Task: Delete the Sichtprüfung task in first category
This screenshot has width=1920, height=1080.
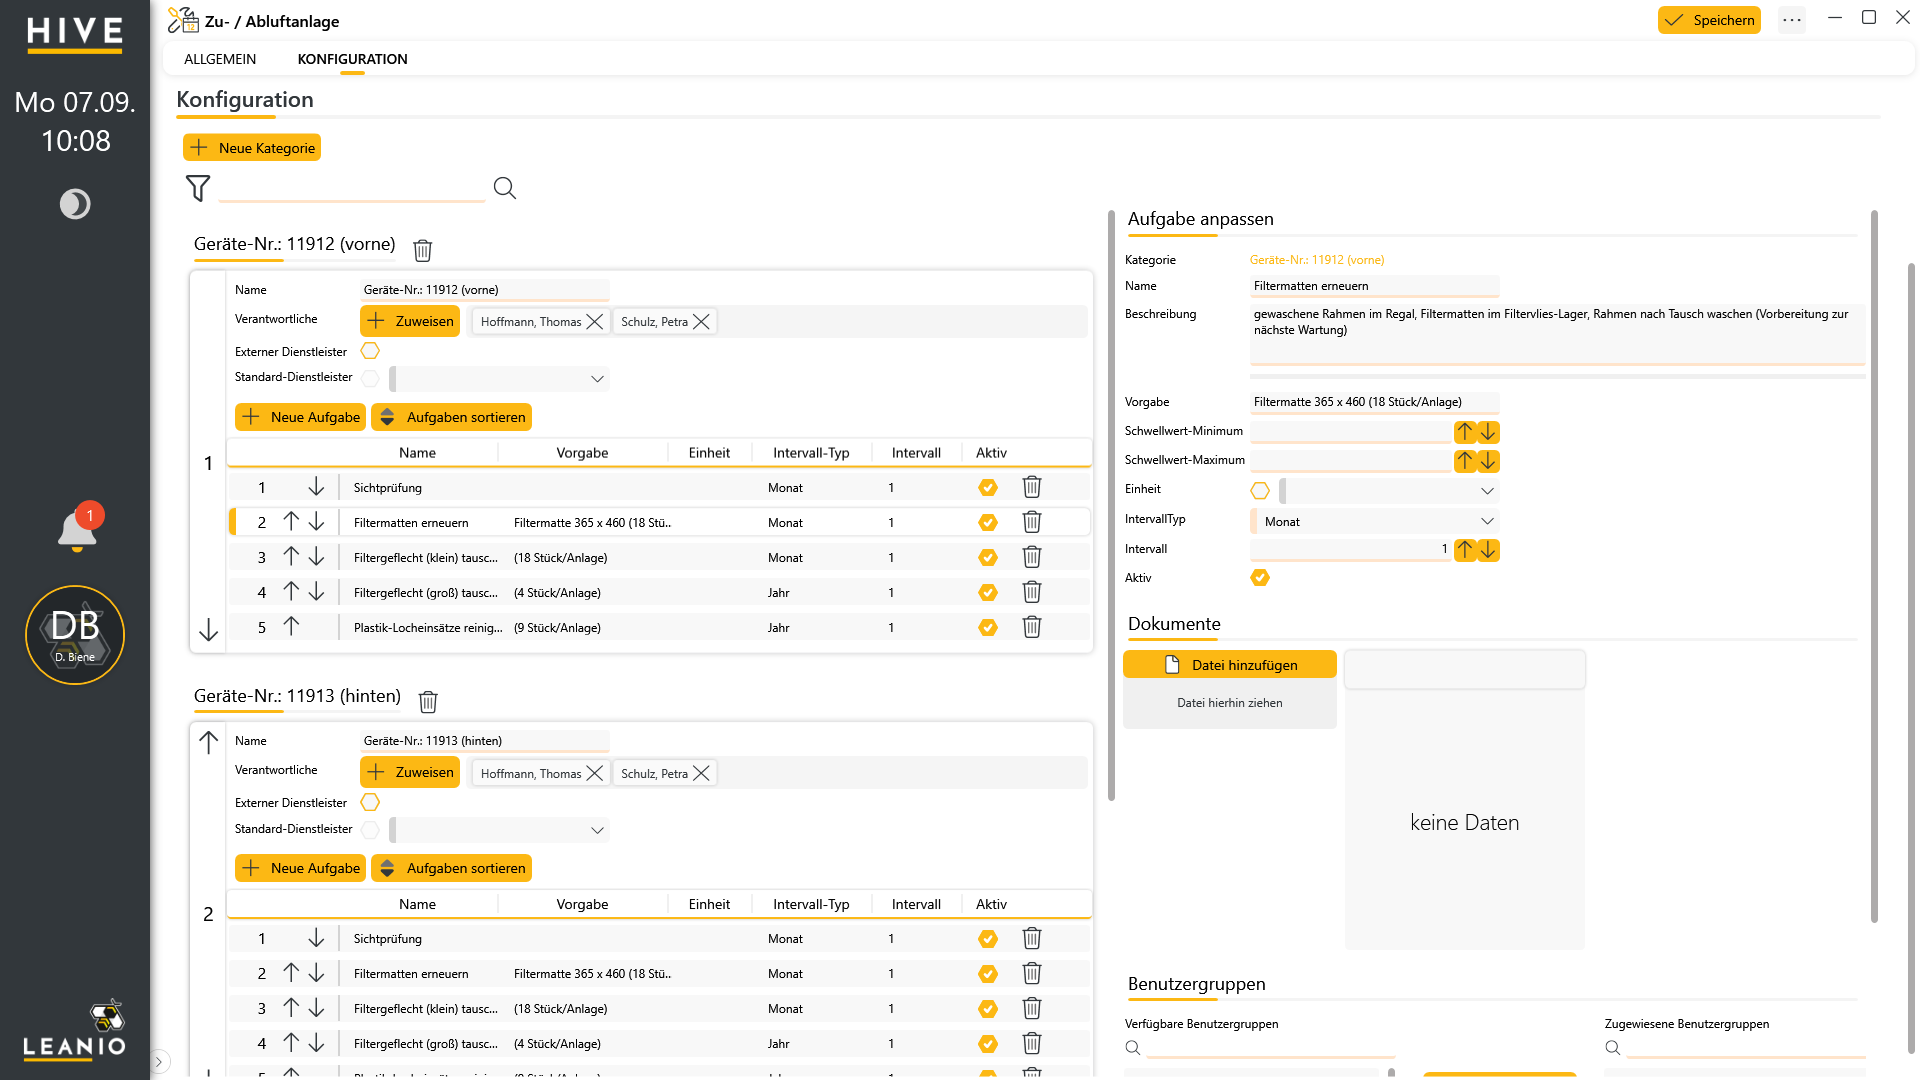Action: tap(1032, 487)
